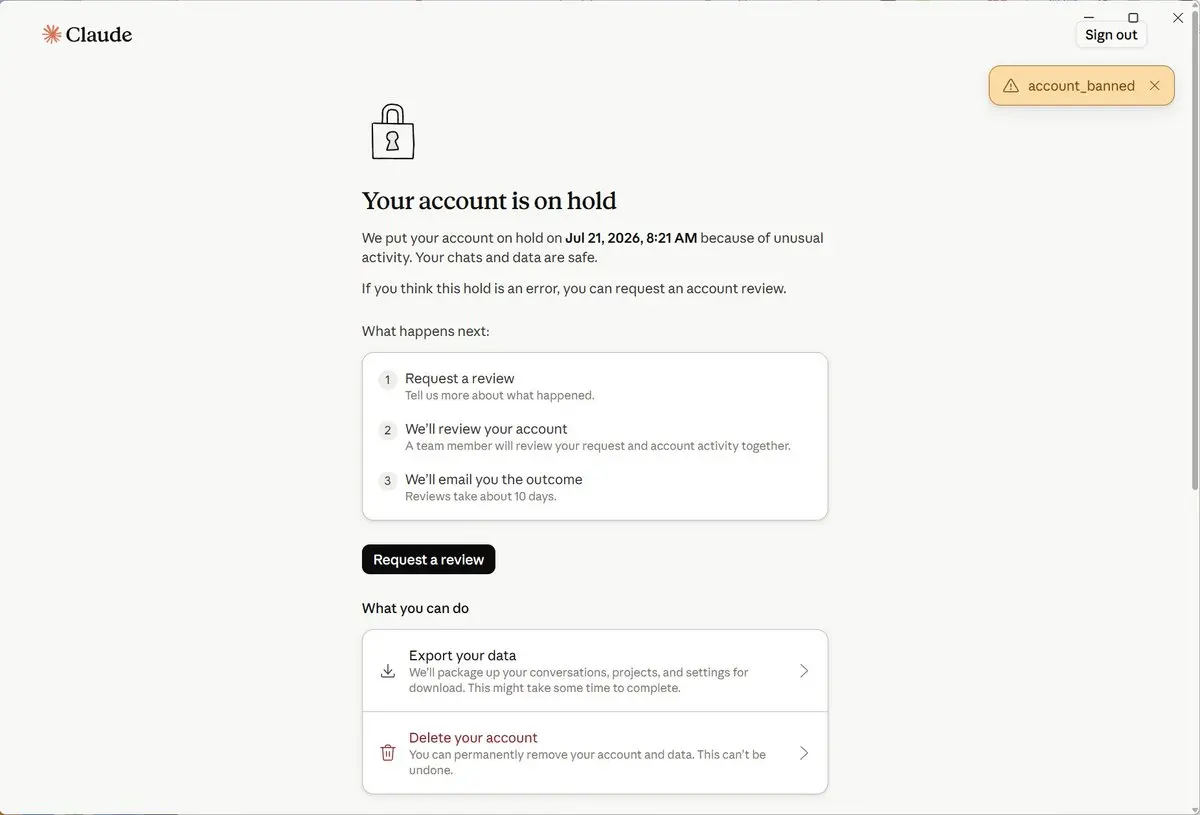Select step 1 number badge

coord(388,380)
